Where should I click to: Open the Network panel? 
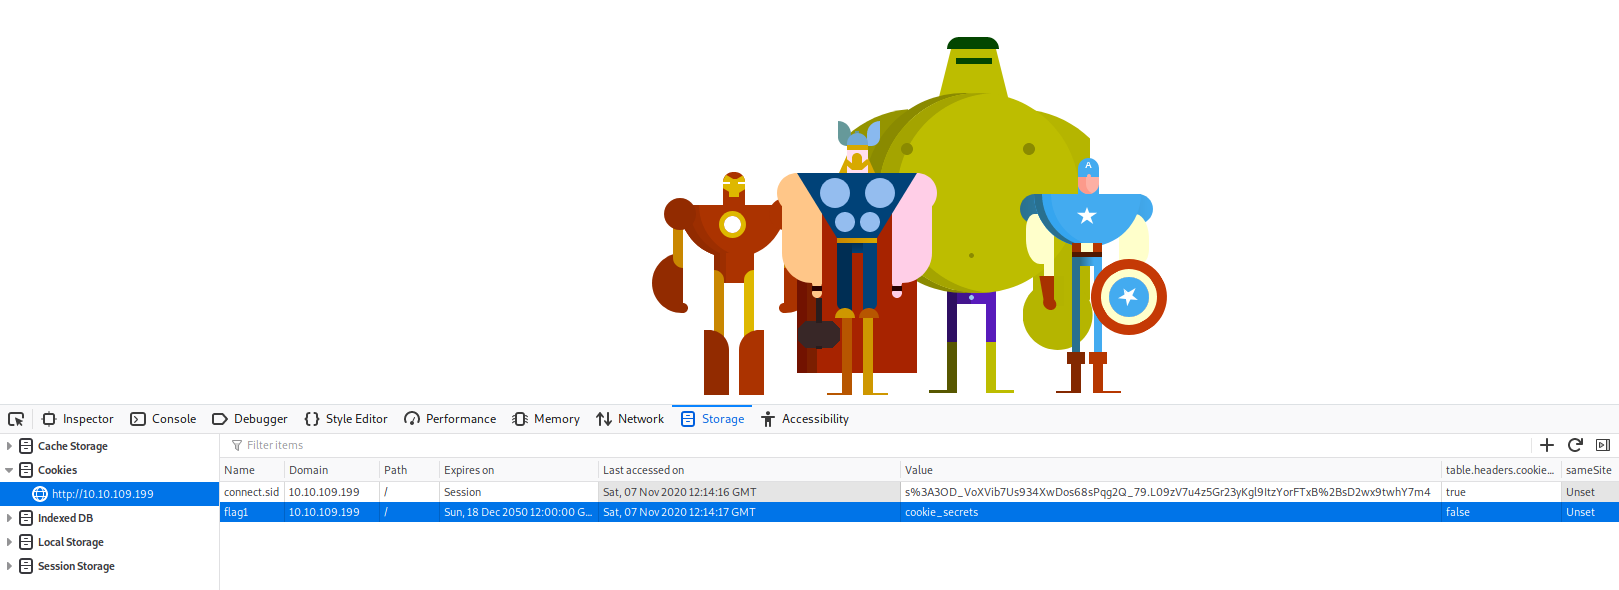pyautogui.click(x=630, y=419)
